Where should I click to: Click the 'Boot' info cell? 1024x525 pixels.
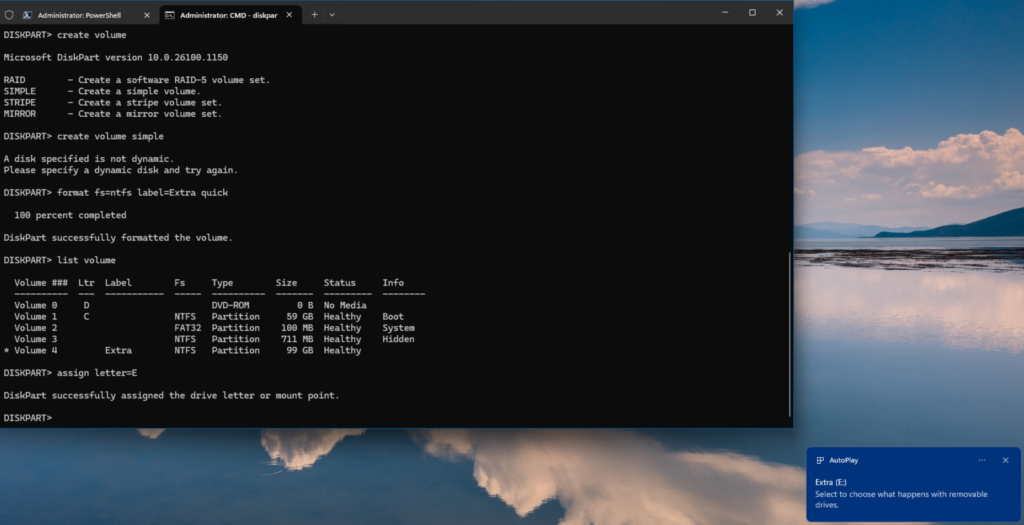pos(393,317)
